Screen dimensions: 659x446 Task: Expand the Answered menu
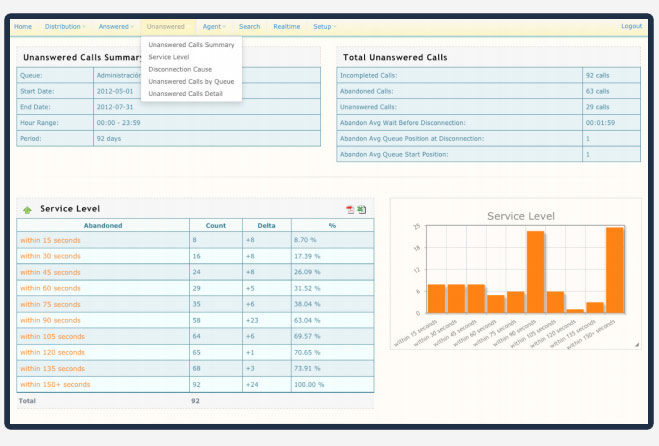116,26
